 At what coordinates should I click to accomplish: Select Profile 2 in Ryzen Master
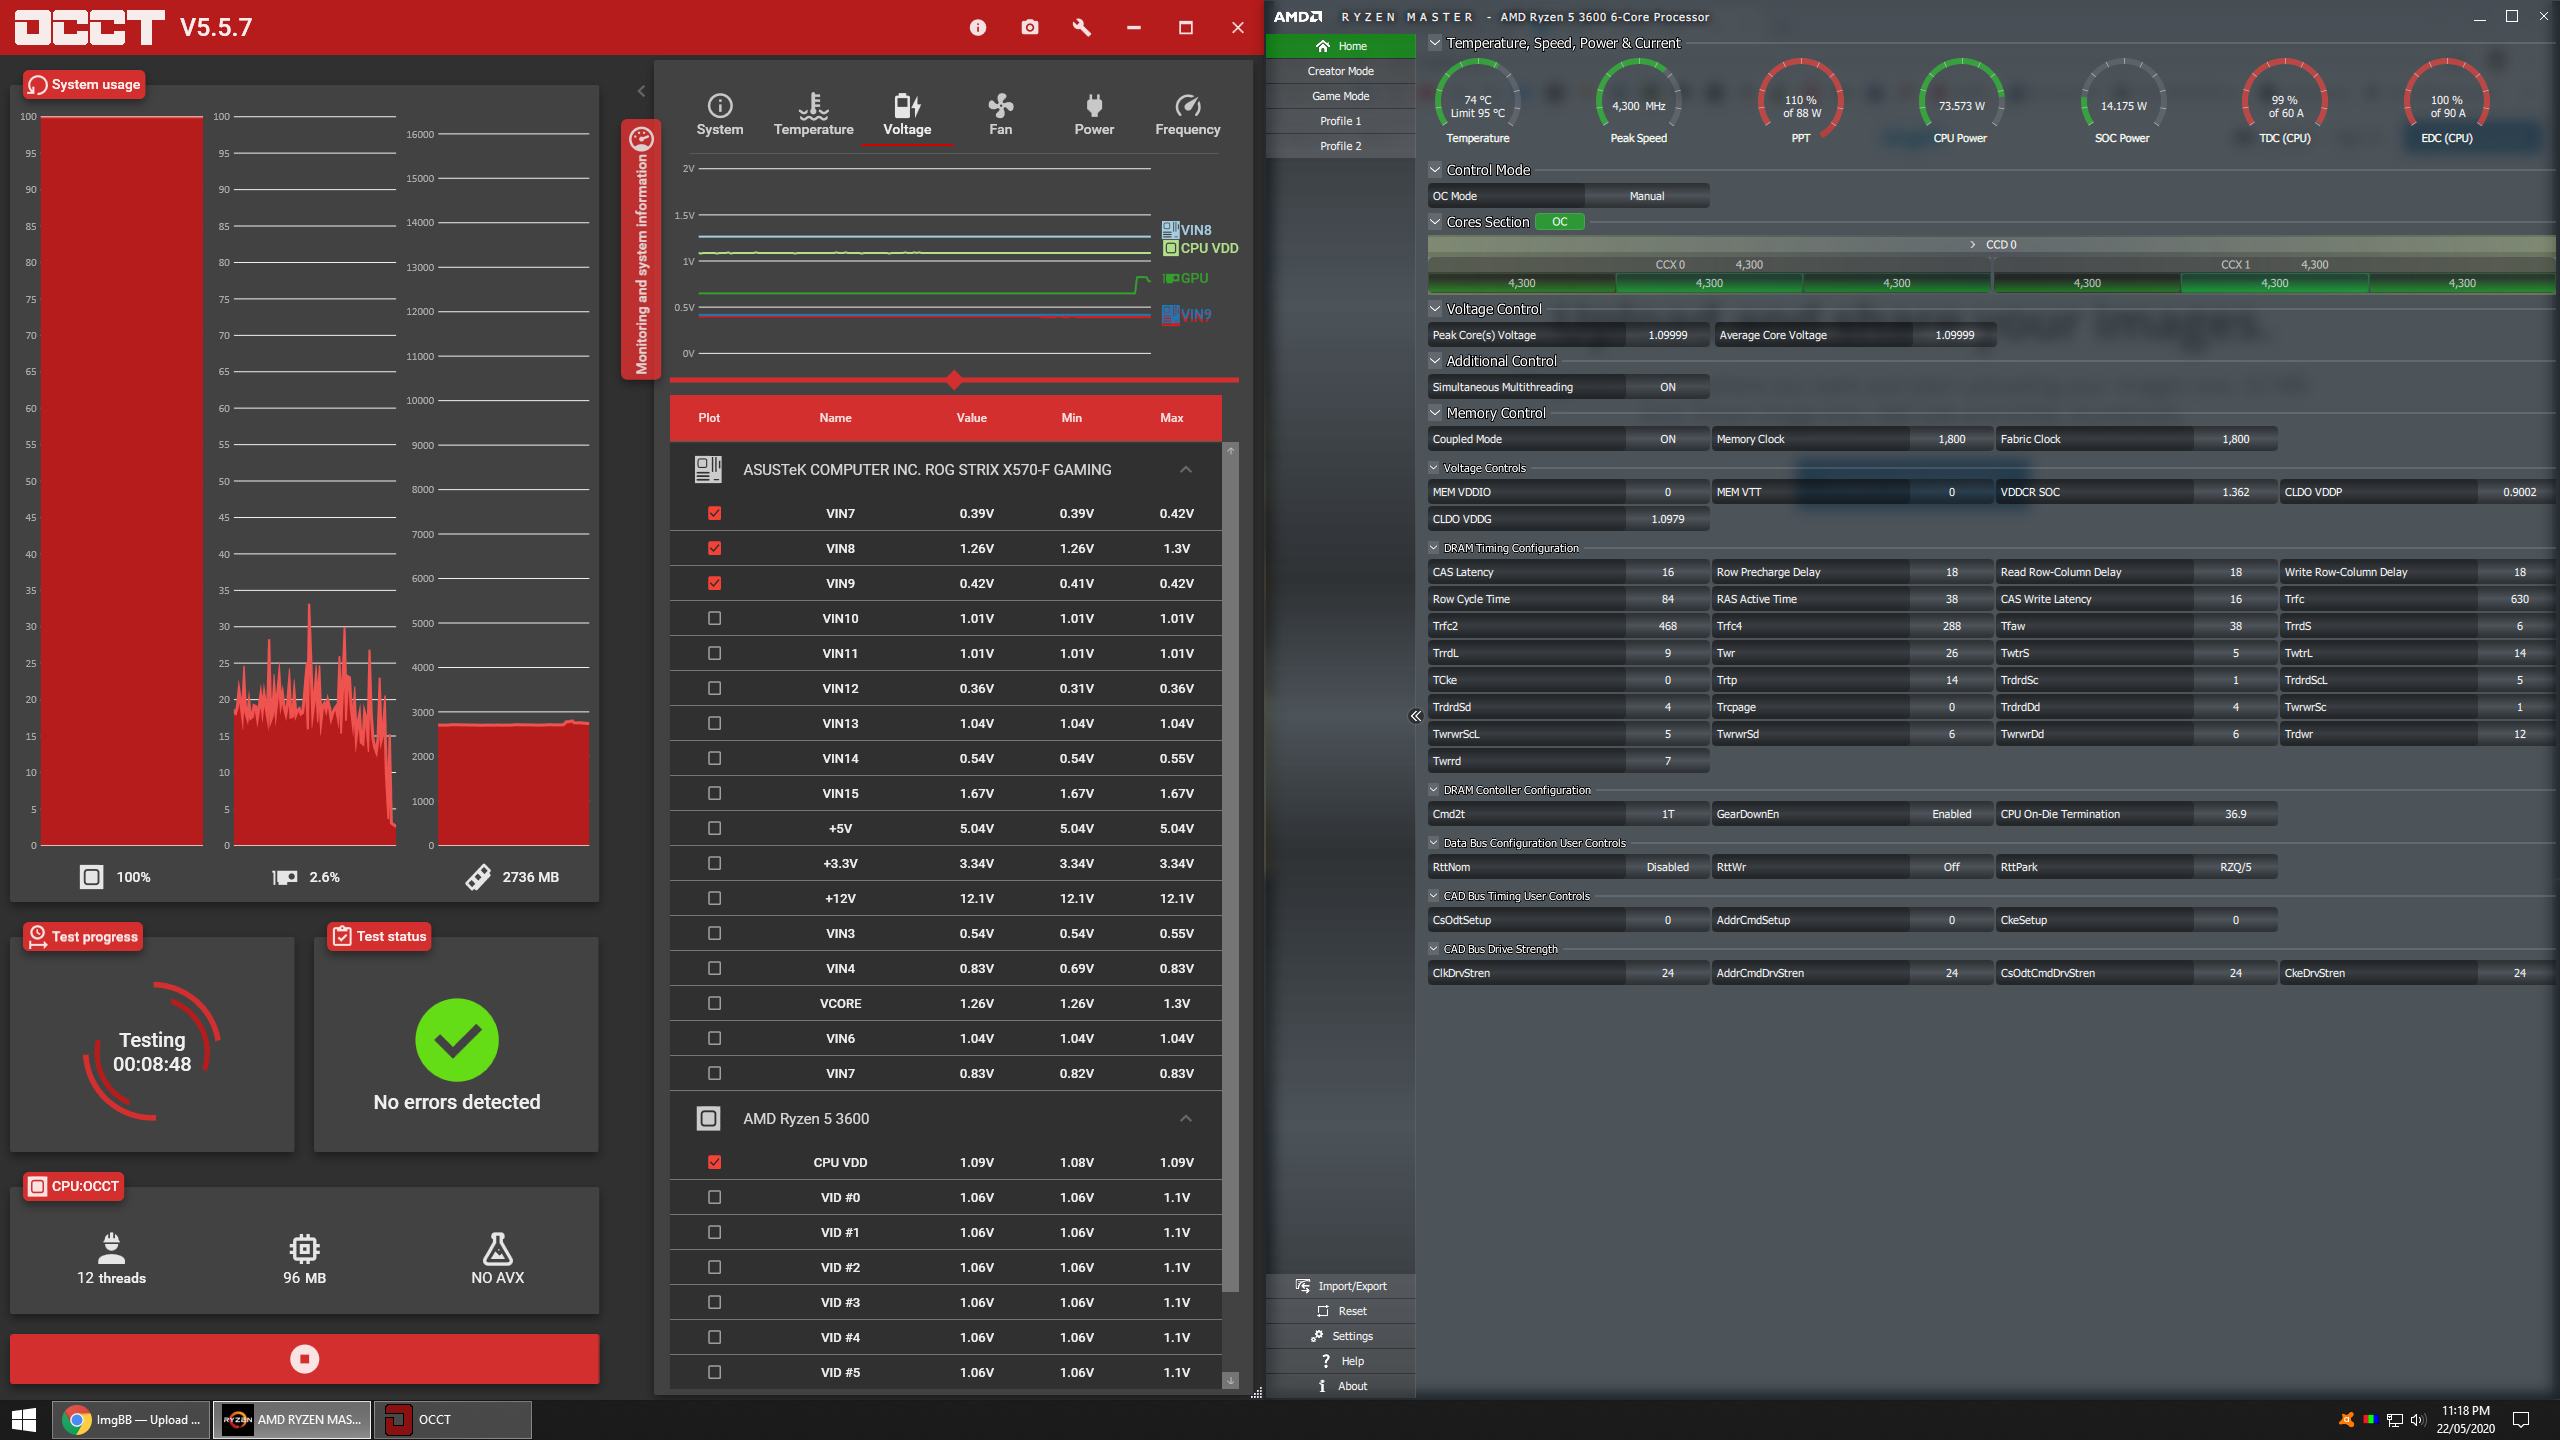point(1341,146)
